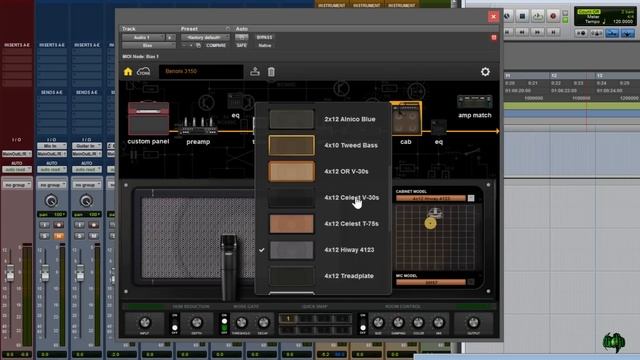
Task: Select the cab module in signal chain
Action: tap(406, 118)
